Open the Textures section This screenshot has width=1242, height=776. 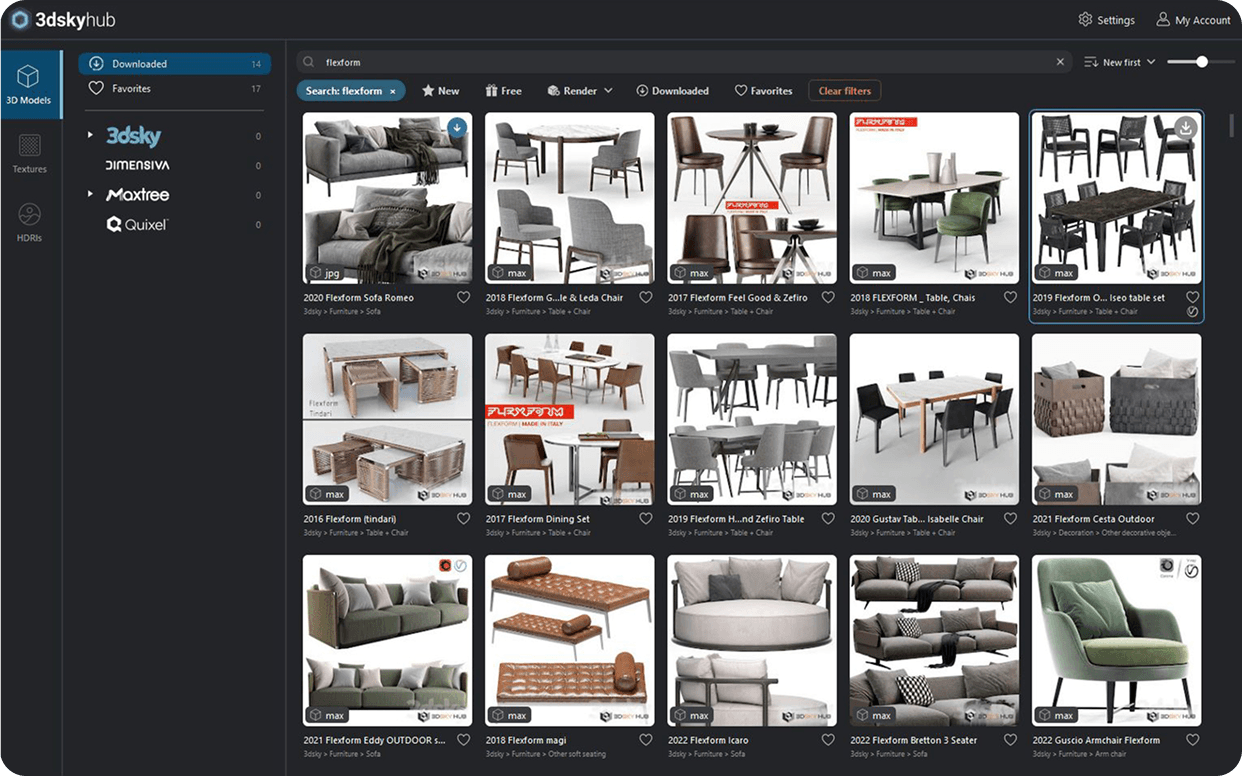30,154
